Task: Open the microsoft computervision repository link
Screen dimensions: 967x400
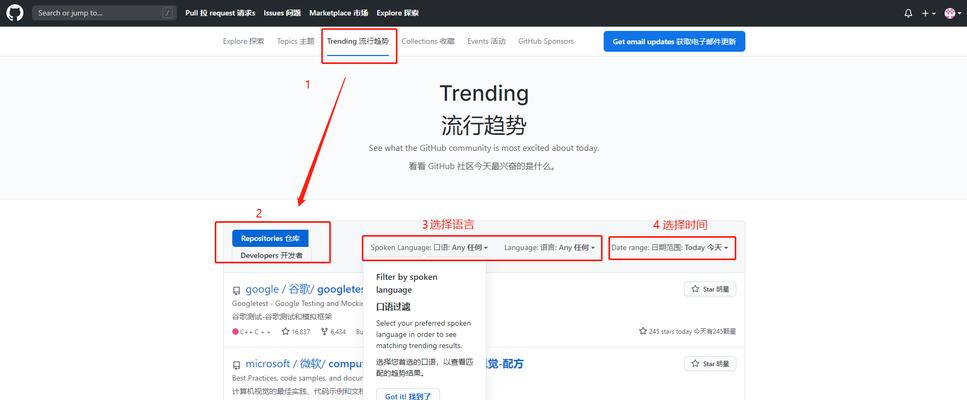Action: (x=305, y=364)
